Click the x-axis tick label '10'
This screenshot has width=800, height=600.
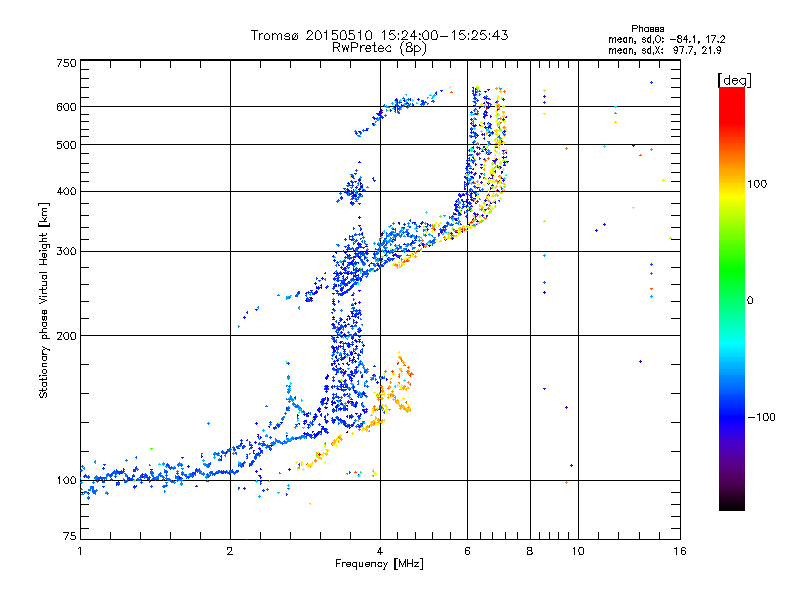coord(578,551)
